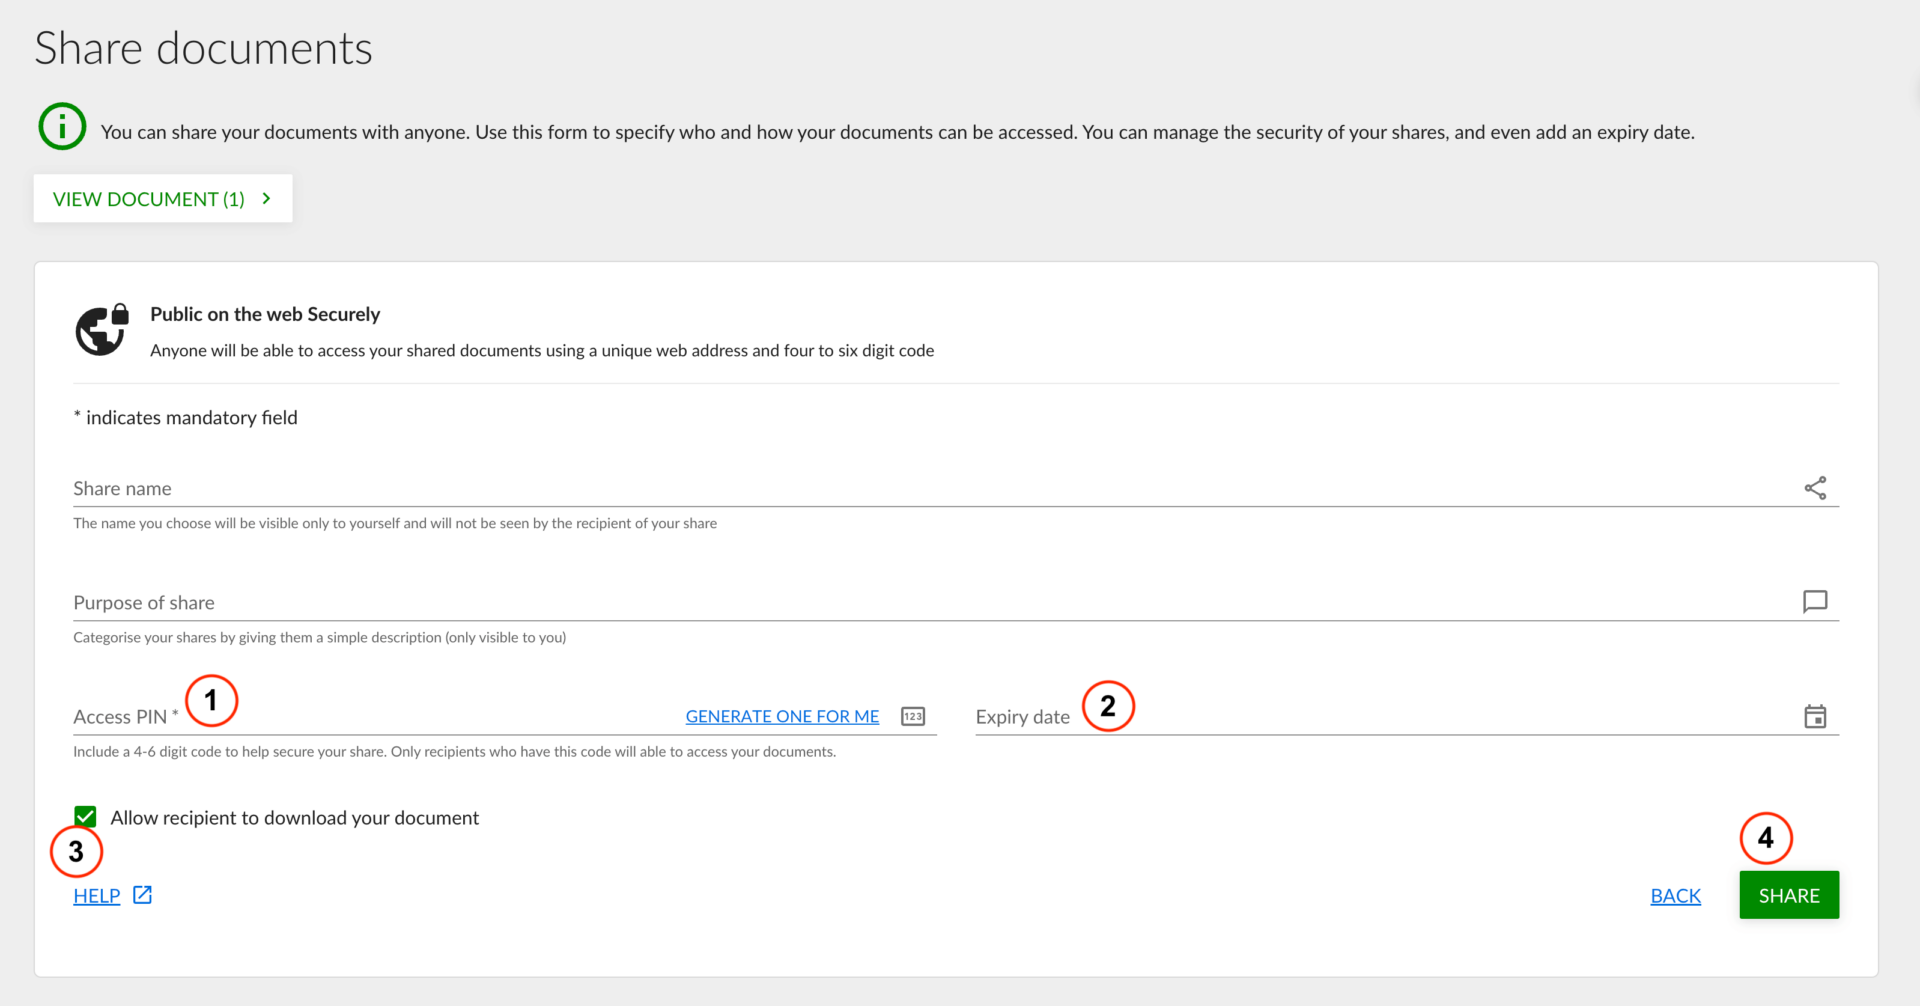Image resolution: width=1920 pixels, height=1006 pixels.
Task: Uncheck the allow download checkbox
Action: pos(86,817)
